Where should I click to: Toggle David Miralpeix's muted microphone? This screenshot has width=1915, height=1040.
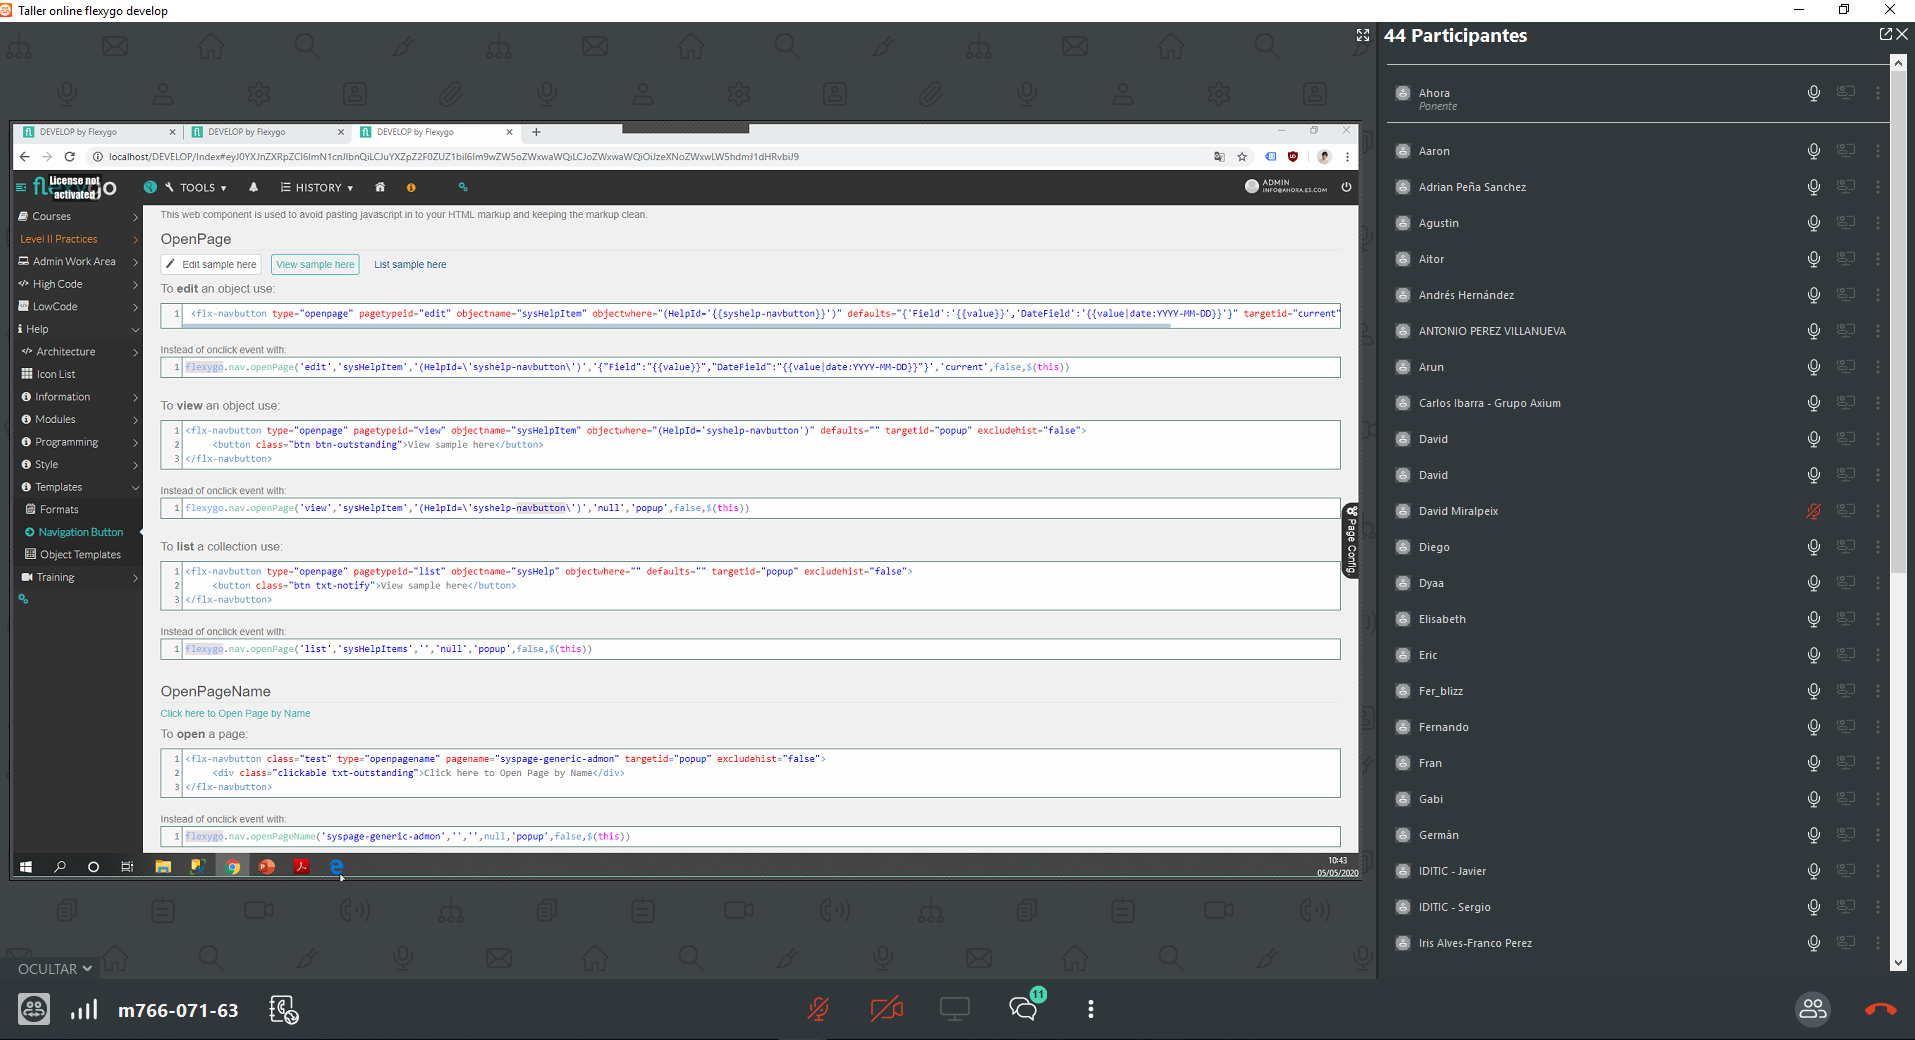coord(1813,511)
